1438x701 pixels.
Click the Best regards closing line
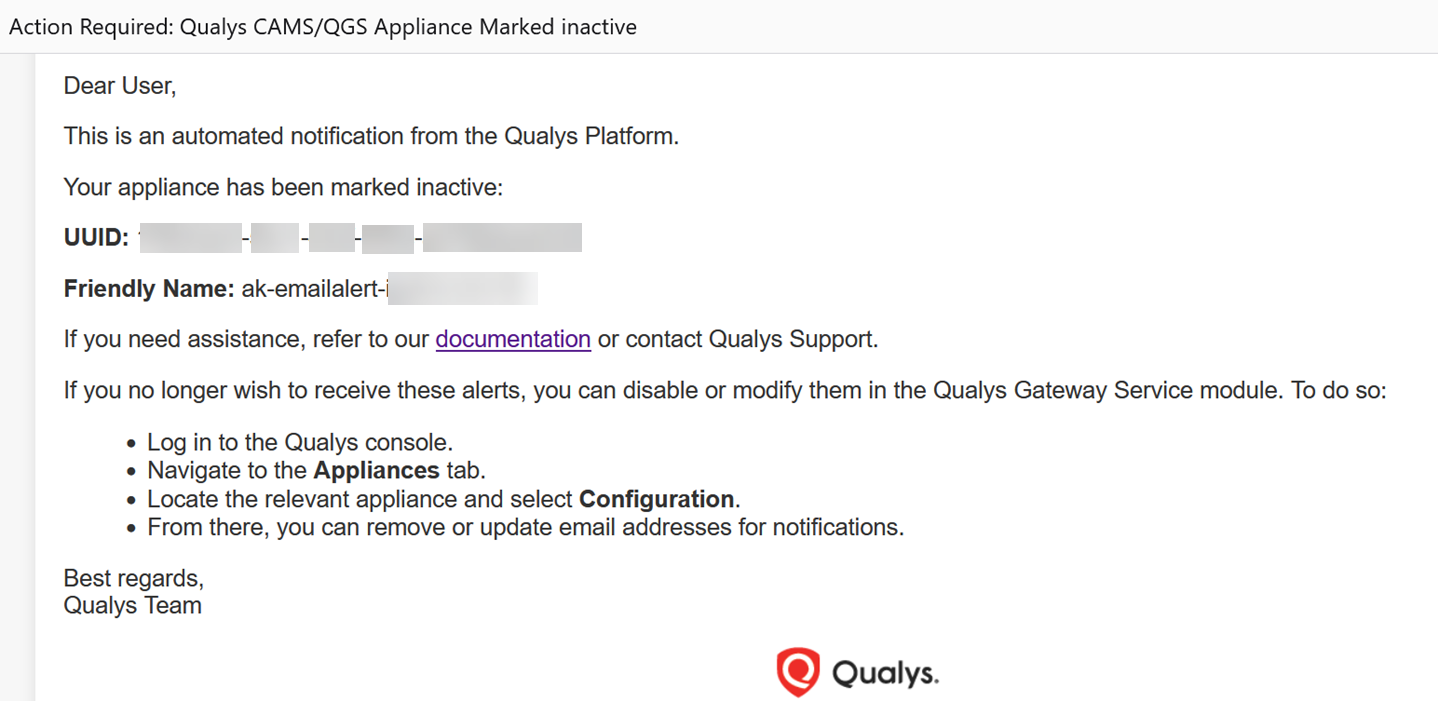click(134, 578)
